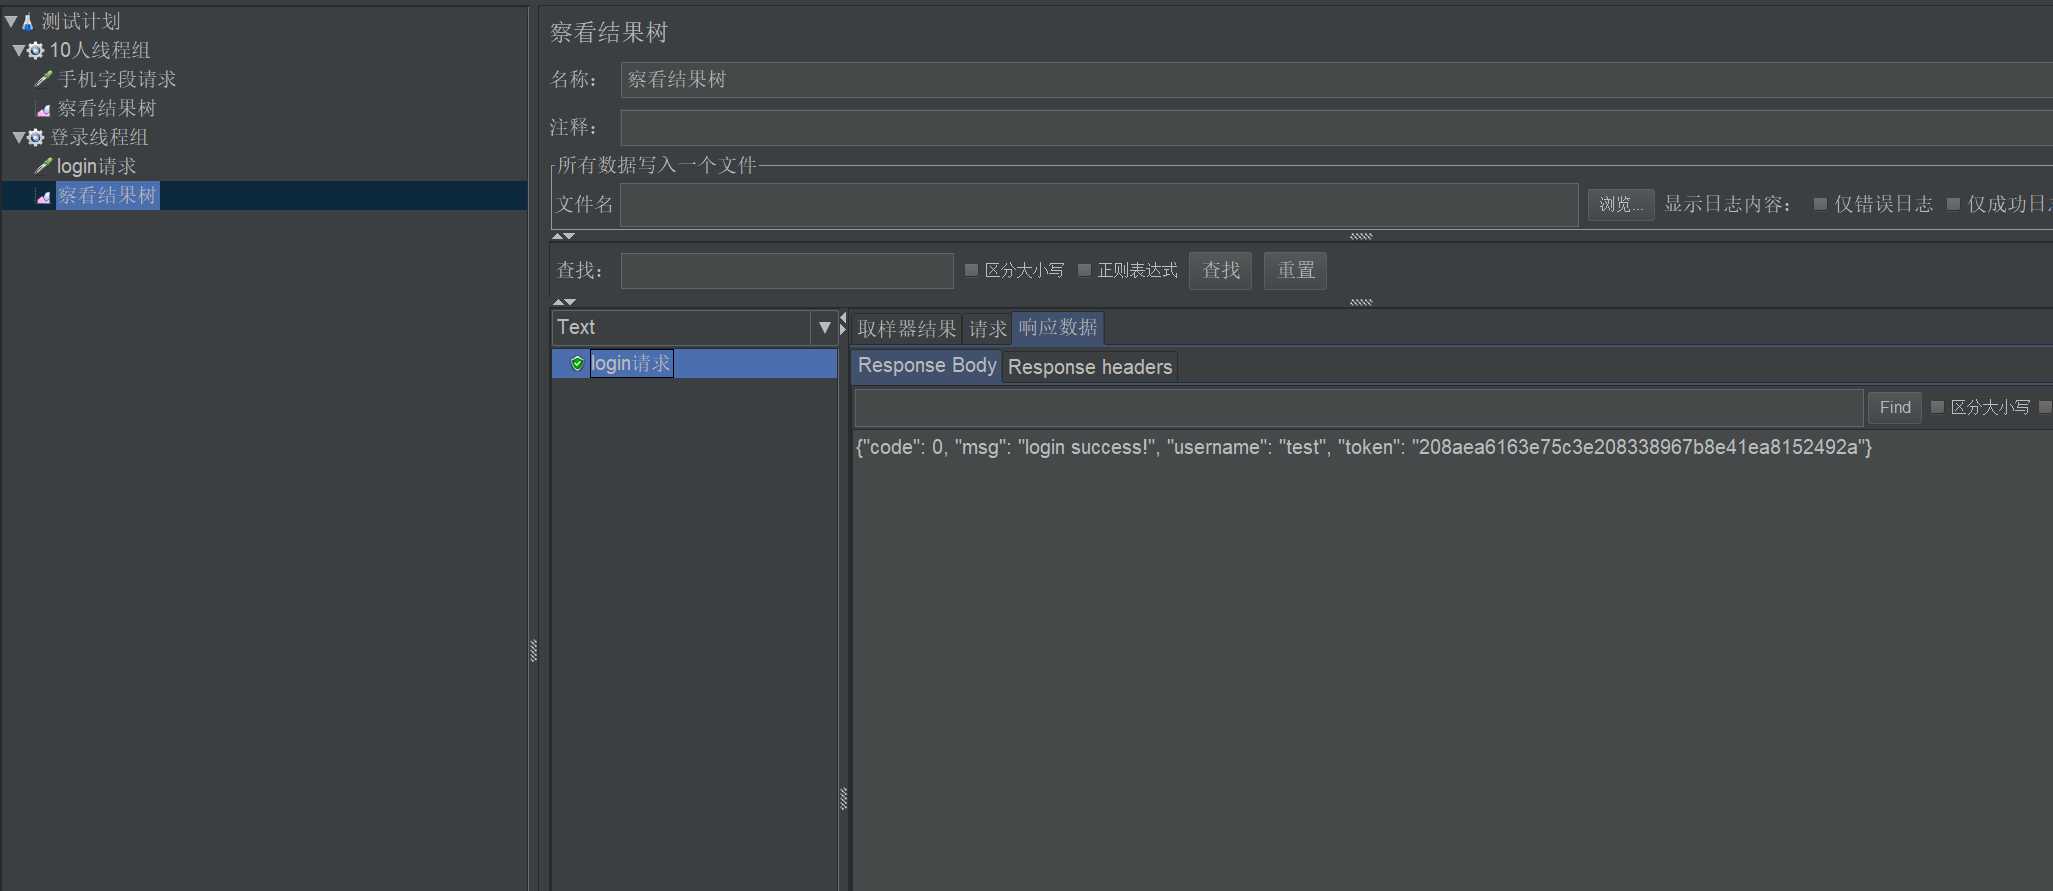Viewport: 2053px width, 891px height.
Task: Collapse the search panel using the divider arrows above Text
Action: click(x=559, y=301)
